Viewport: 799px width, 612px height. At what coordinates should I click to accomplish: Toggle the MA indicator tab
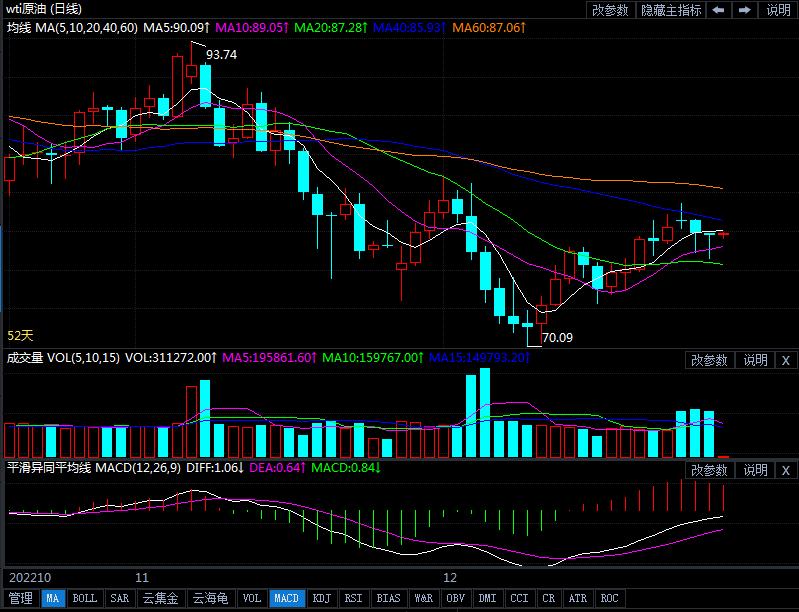52,599
